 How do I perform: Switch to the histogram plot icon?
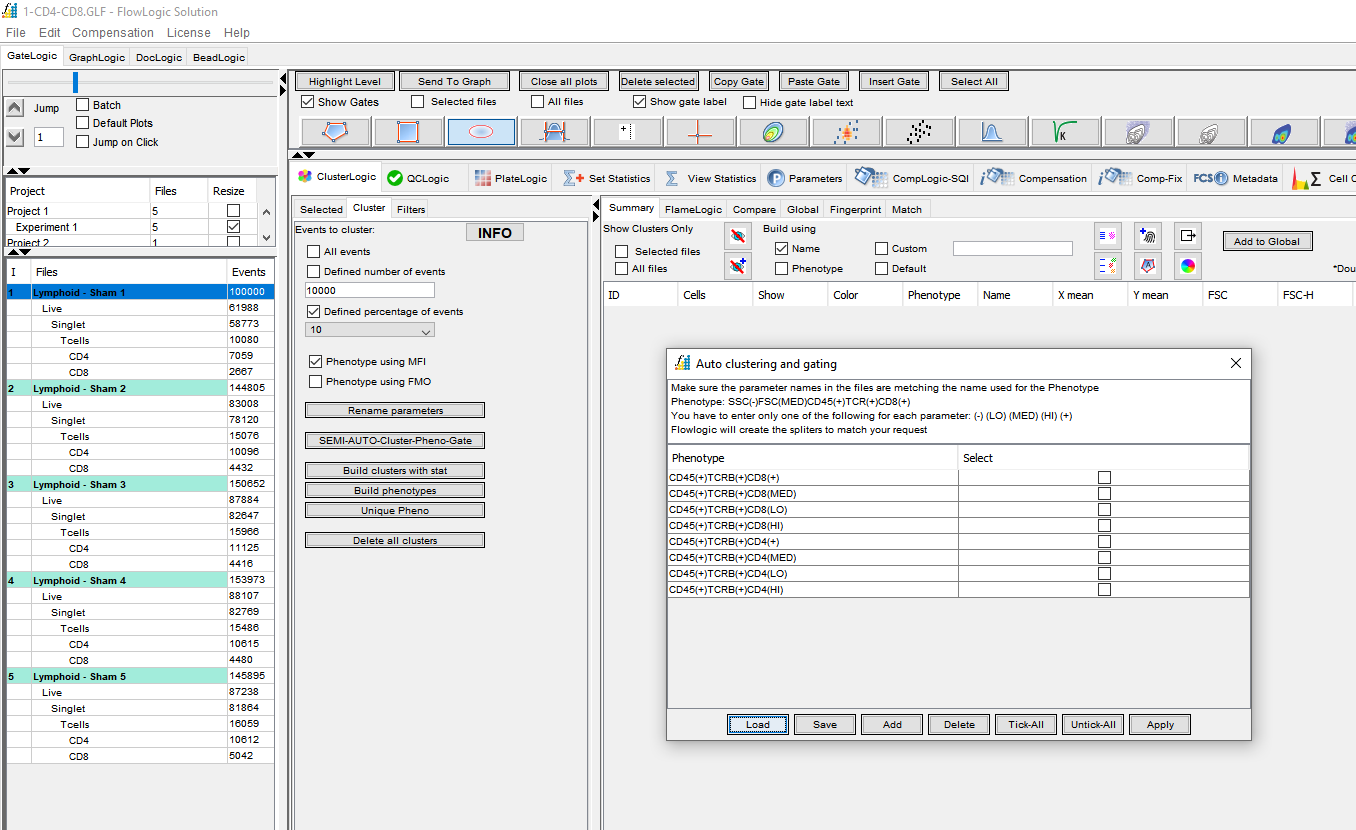tap(992, 132)
